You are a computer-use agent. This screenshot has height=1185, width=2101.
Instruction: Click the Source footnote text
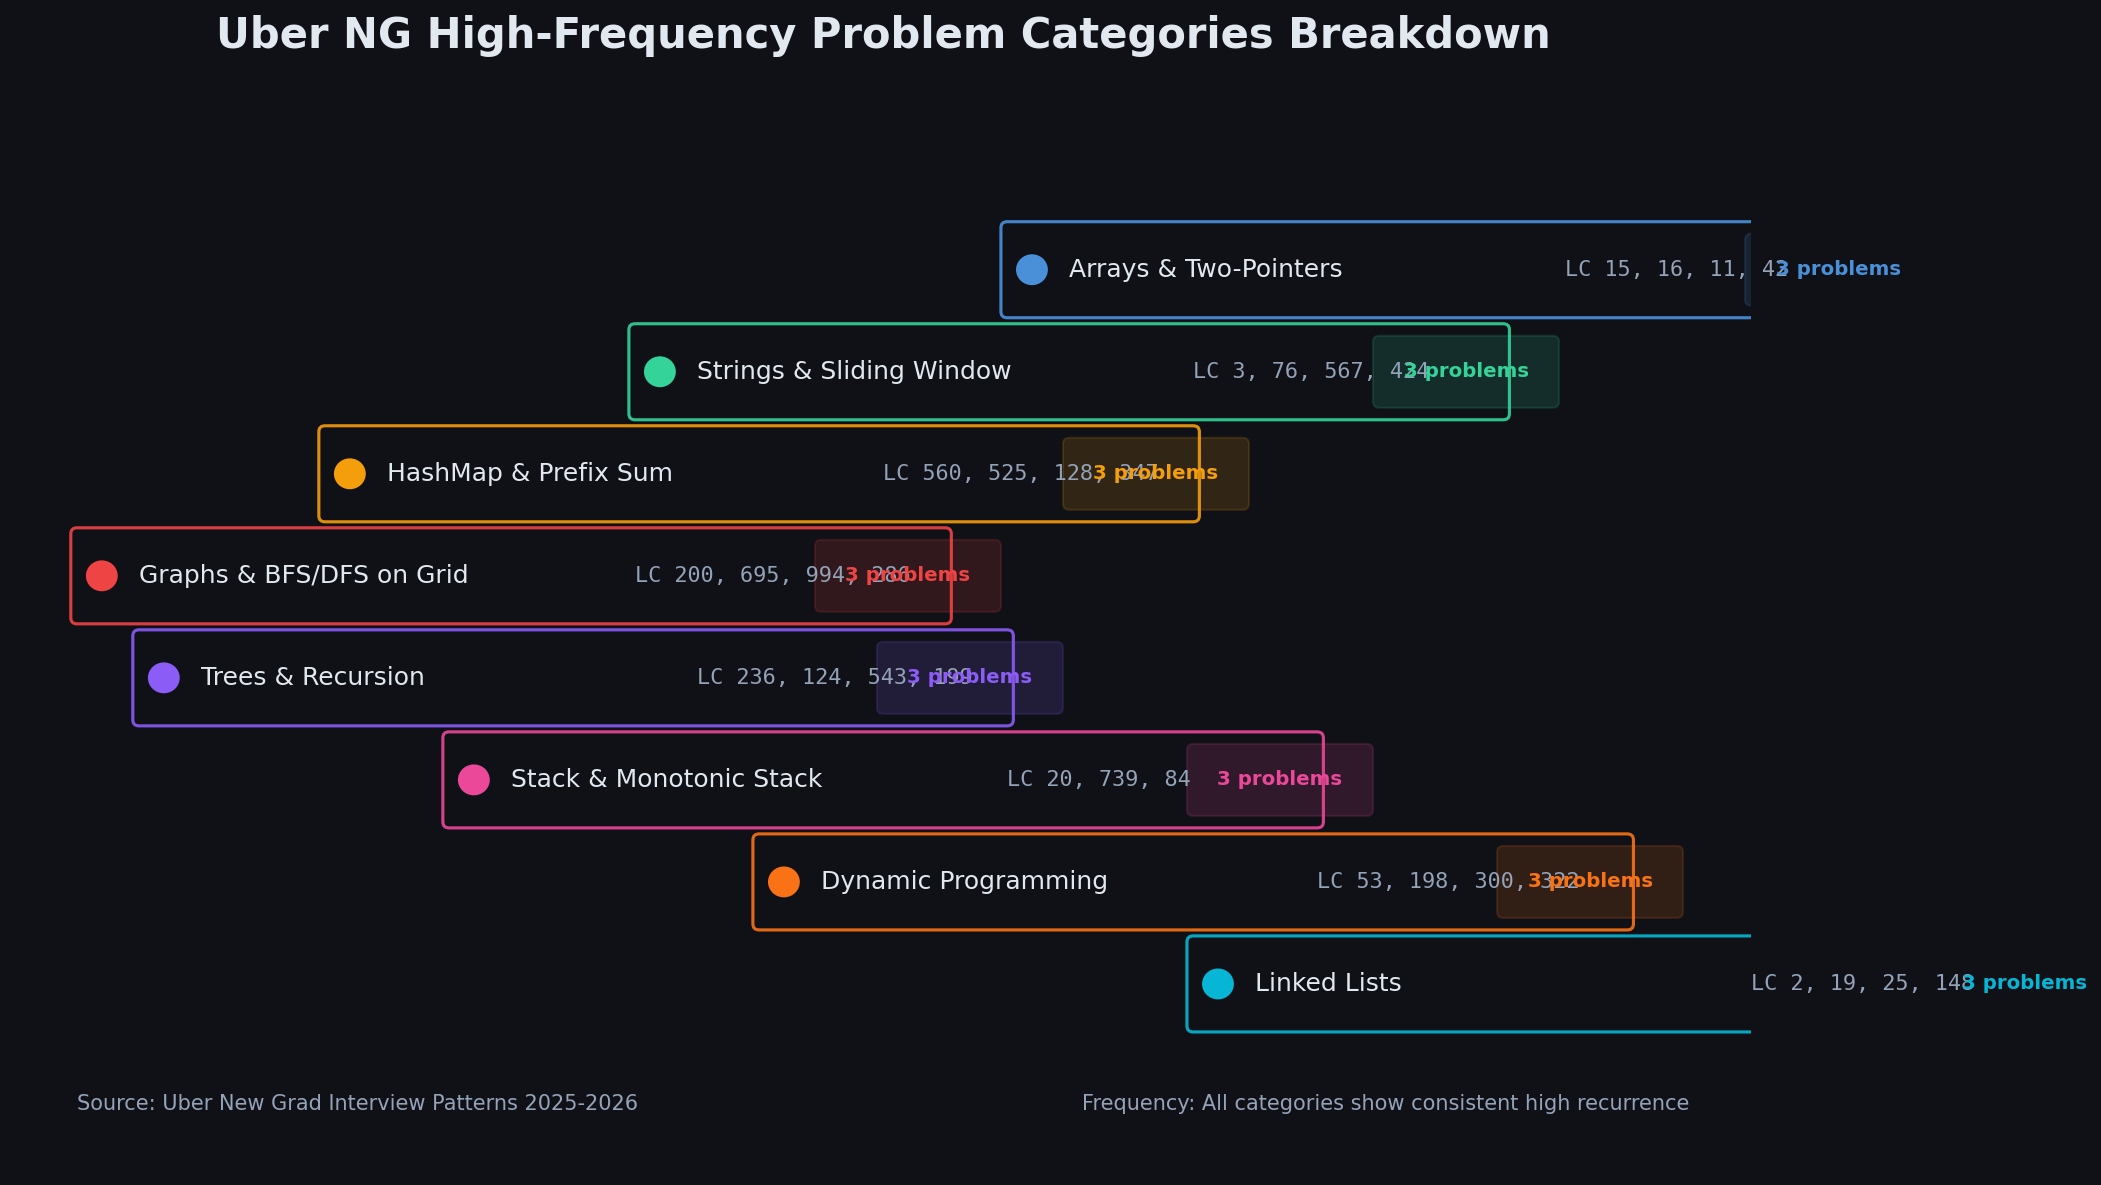(x=357, y=1104)
